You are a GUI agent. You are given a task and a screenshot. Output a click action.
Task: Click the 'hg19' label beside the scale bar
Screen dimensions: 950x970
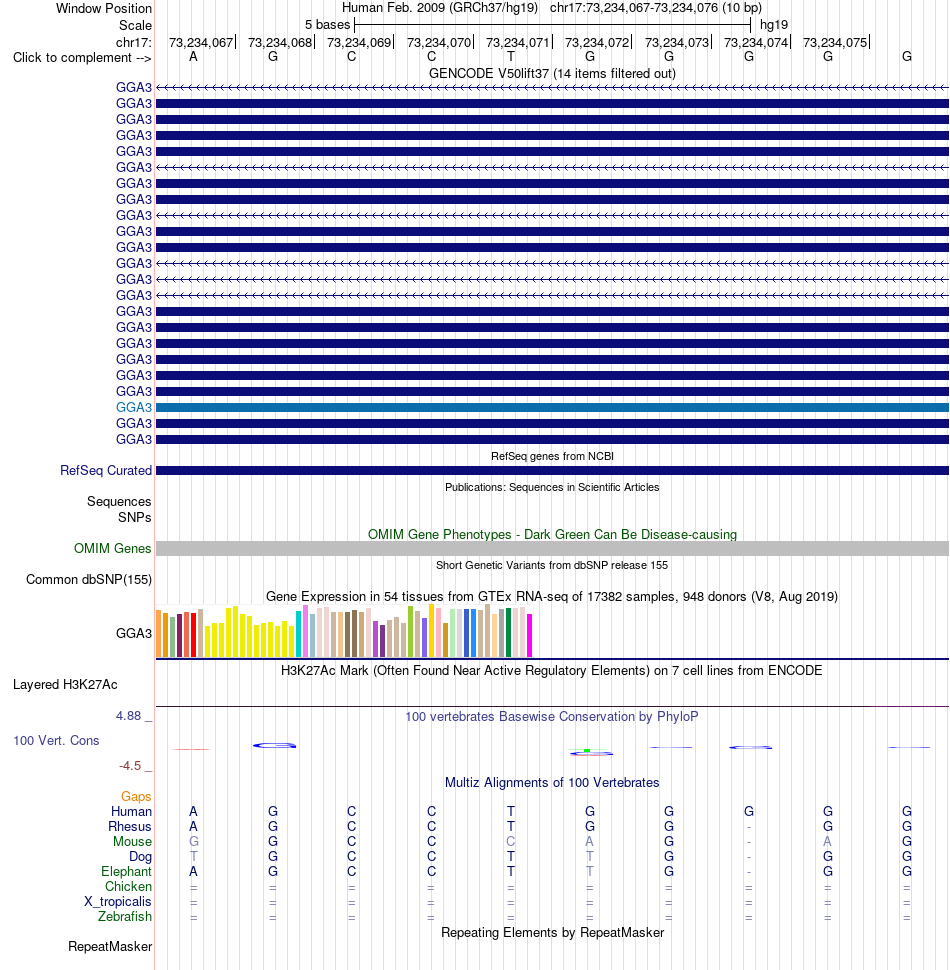pos(774,25)
